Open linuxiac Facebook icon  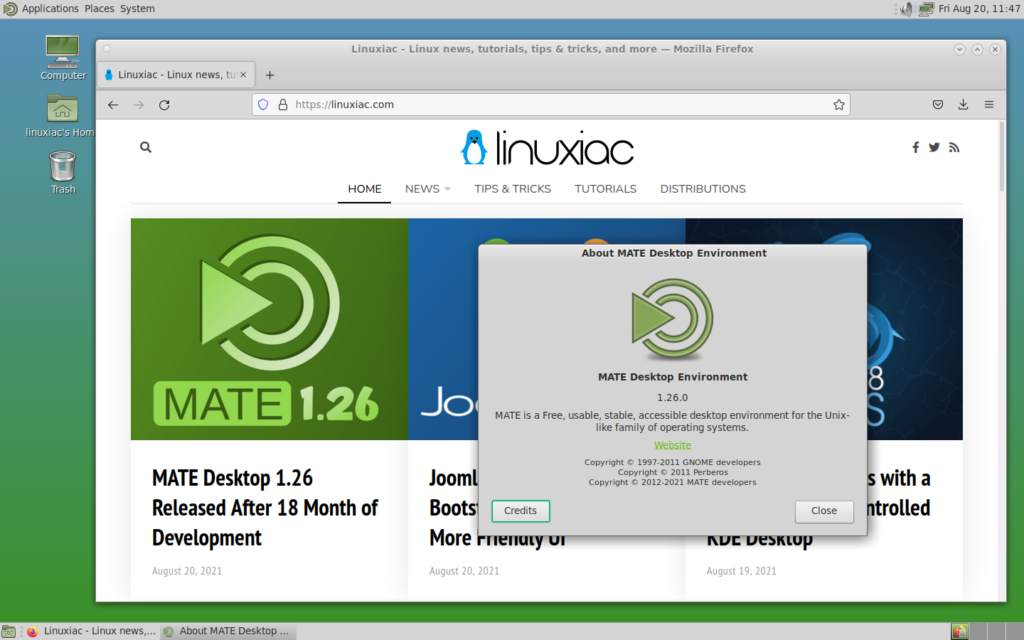[x=916, y=148]
